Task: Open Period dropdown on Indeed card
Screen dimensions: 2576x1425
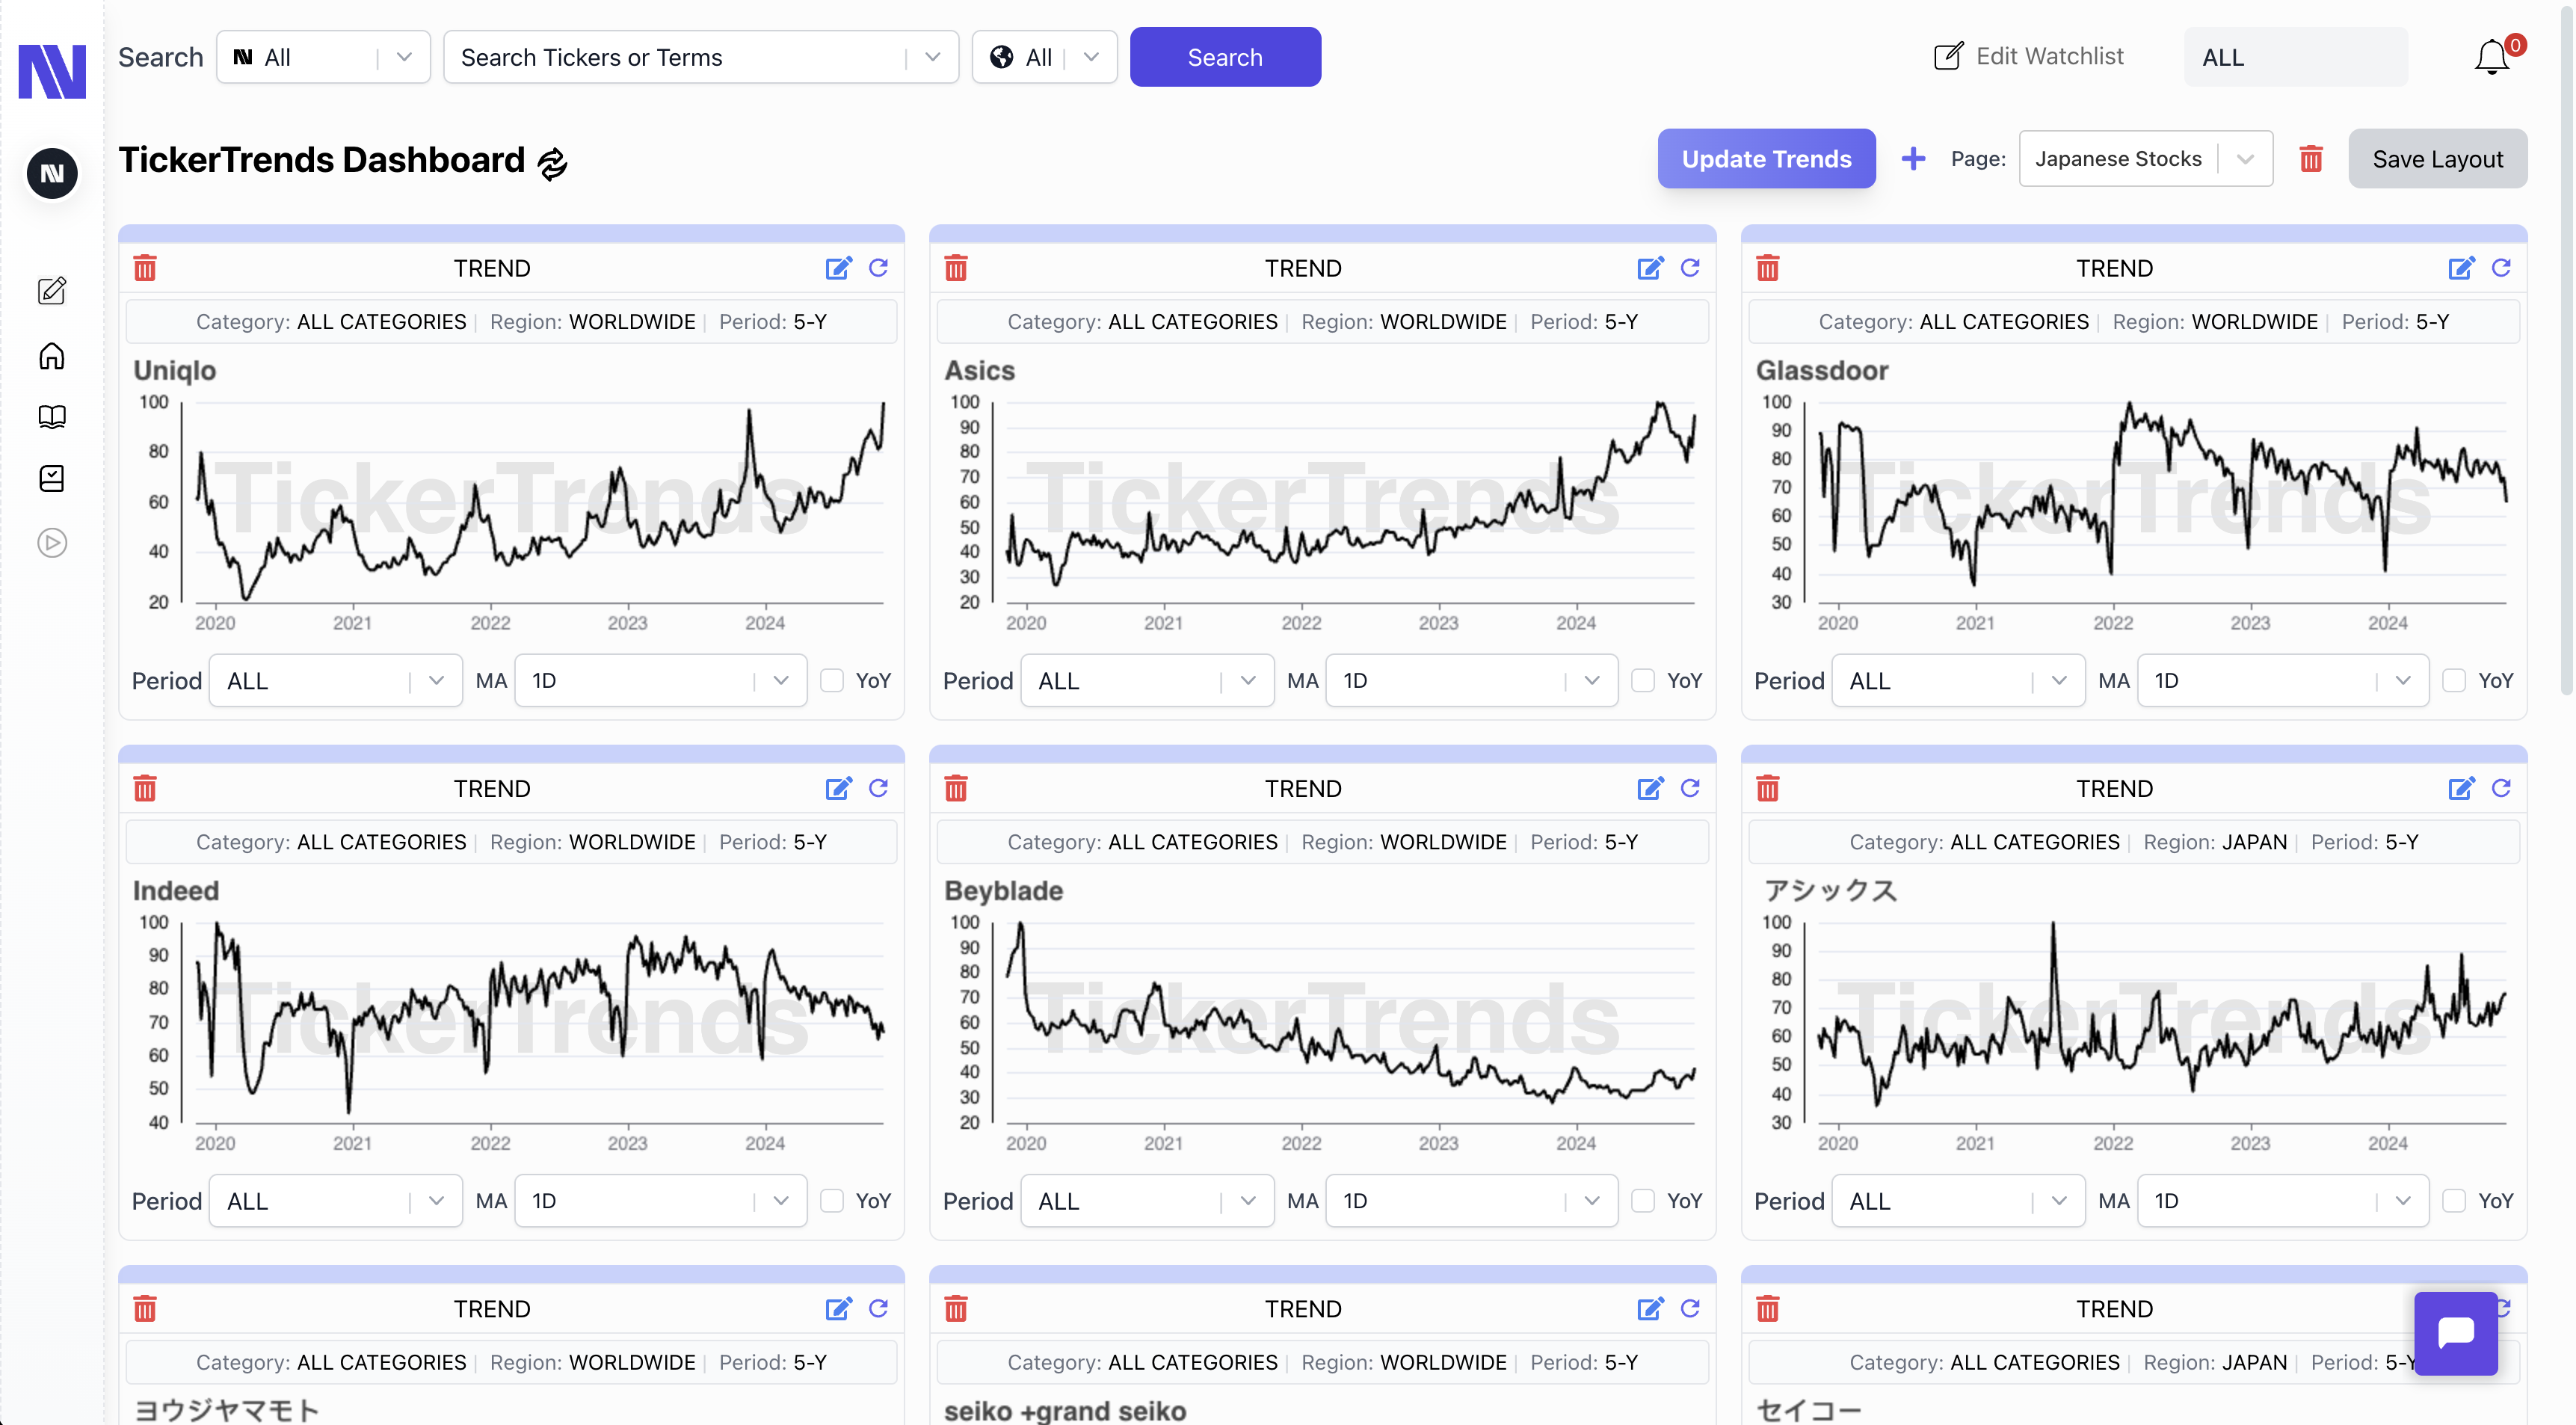Action: 335,1200
